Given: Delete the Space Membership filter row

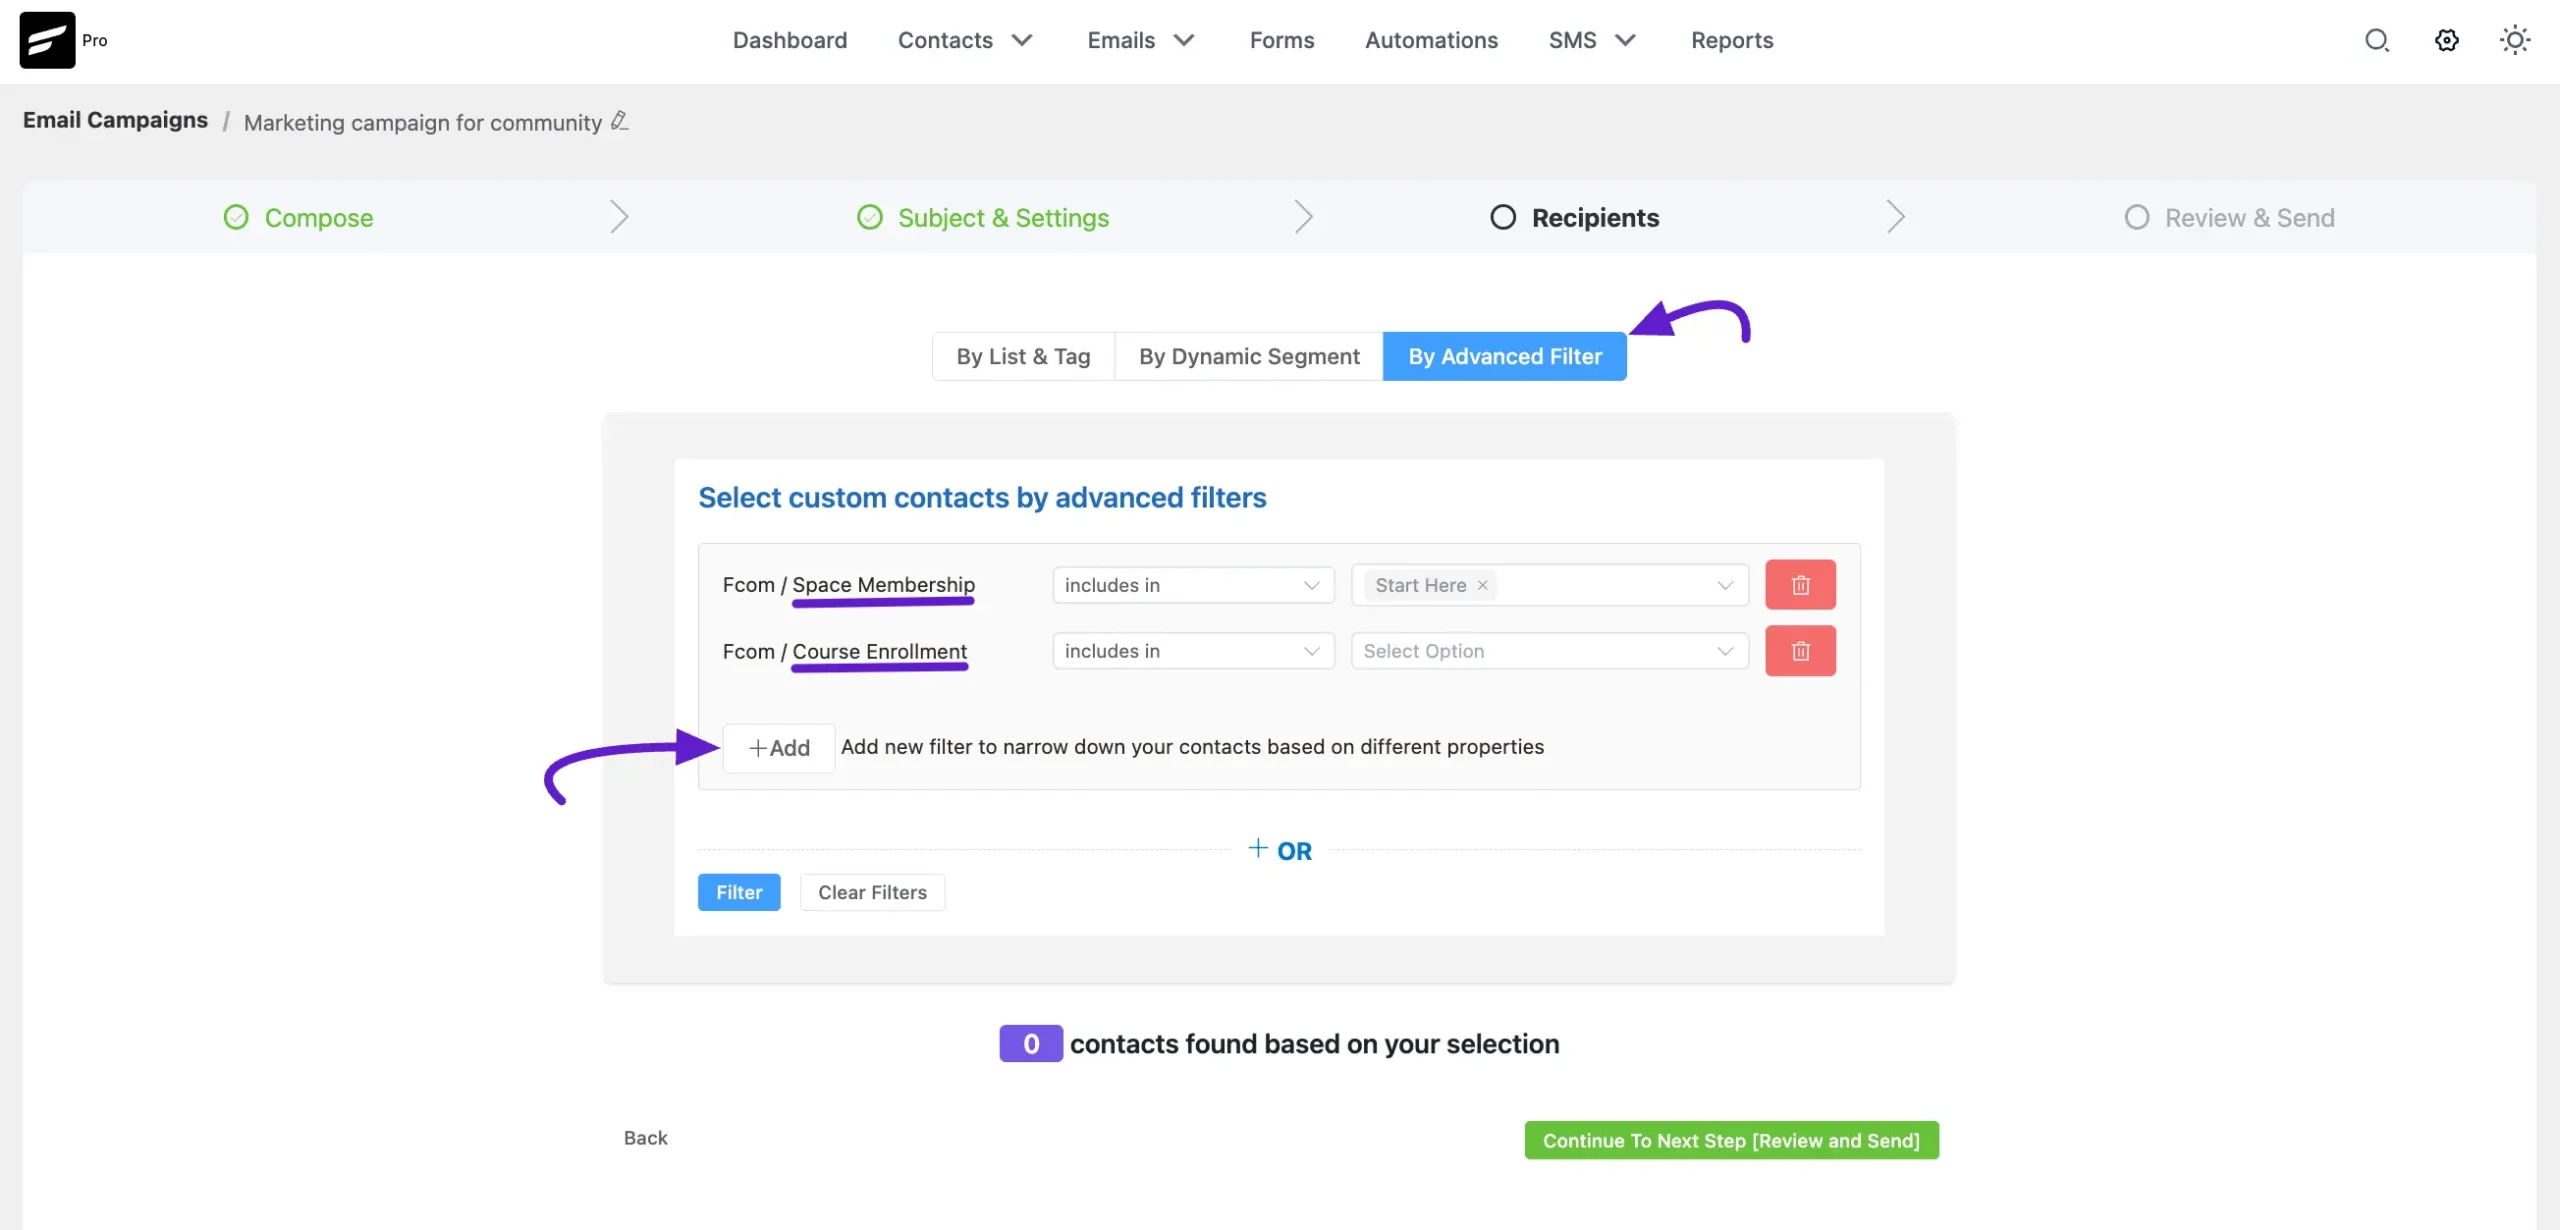Looking at the screenshot, I should (1799, 585).
